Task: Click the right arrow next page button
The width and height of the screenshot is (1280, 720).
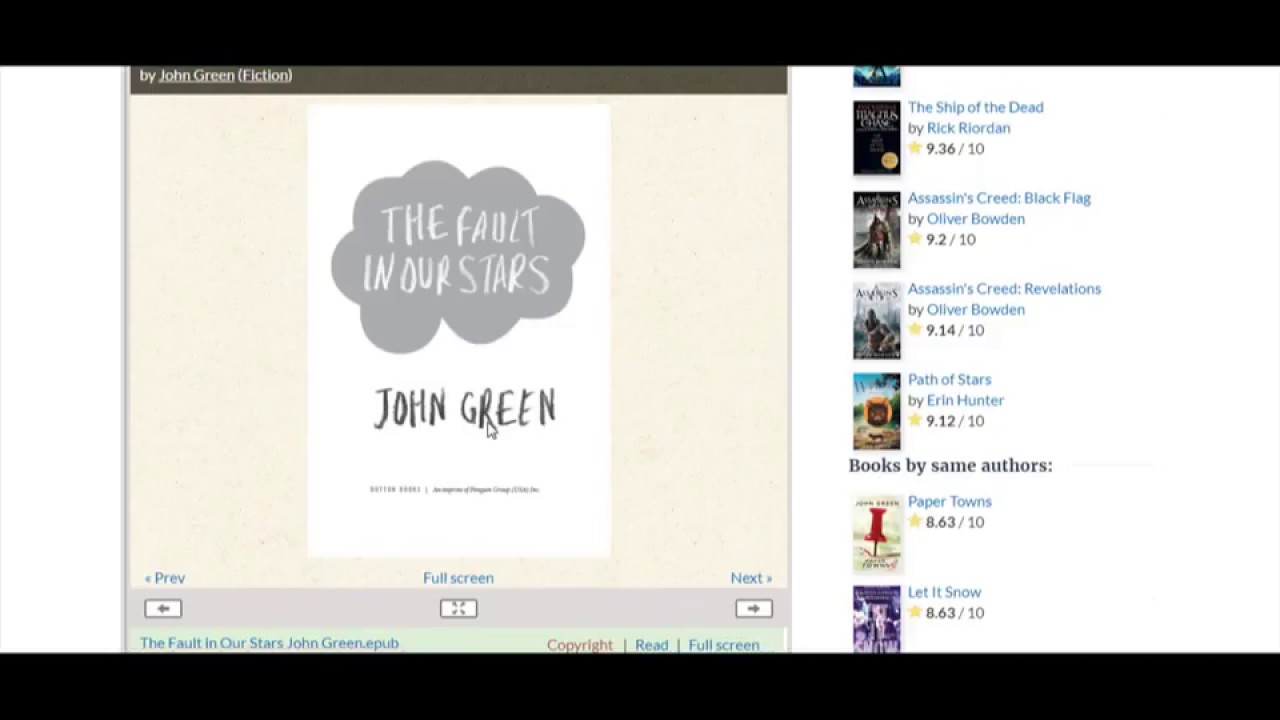Action: click(753, 608)
